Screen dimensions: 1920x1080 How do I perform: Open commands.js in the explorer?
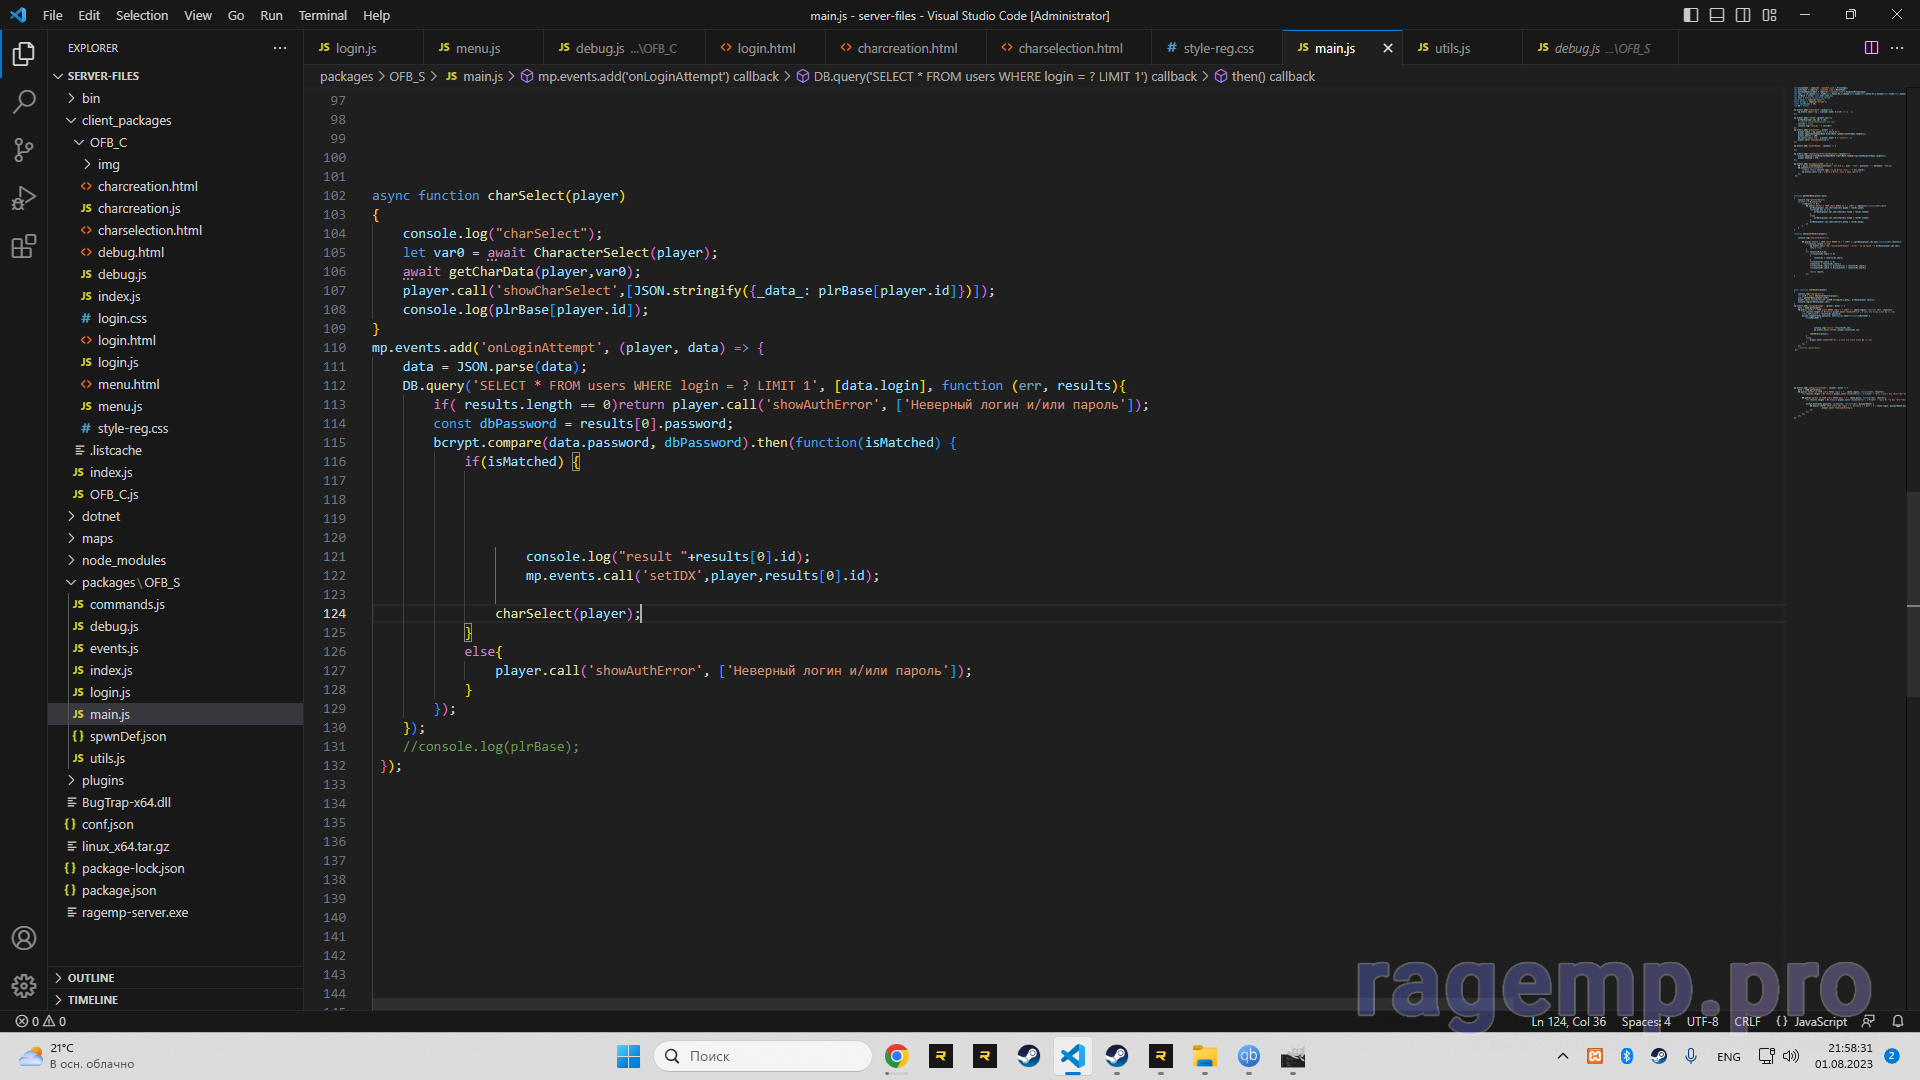[x=127, y=604]
